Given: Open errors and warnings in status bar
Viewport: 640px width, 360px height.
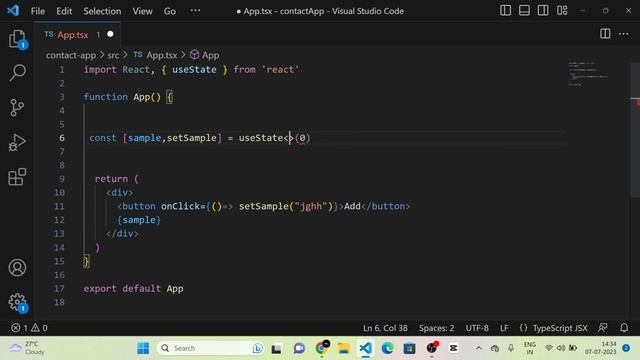Looking at the screenshot, I should pos(29,328).
